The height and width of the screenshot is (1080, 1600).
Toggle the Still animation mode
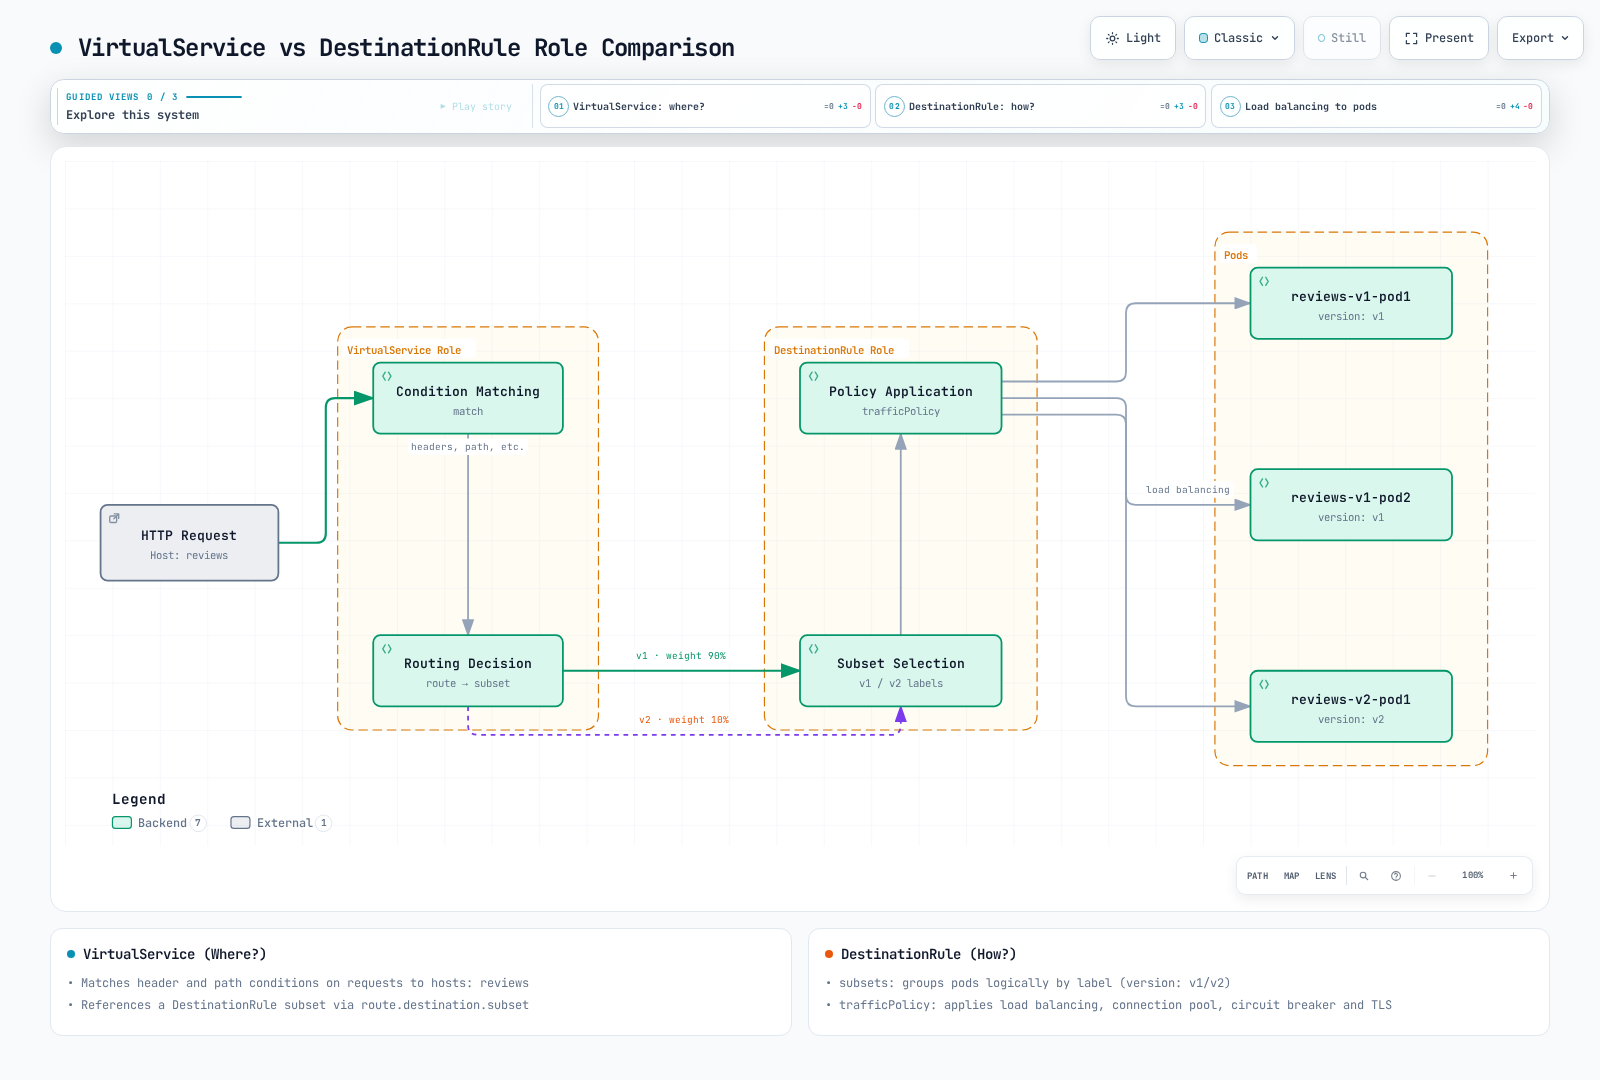pyautogui.click(x=1342, y=38)
